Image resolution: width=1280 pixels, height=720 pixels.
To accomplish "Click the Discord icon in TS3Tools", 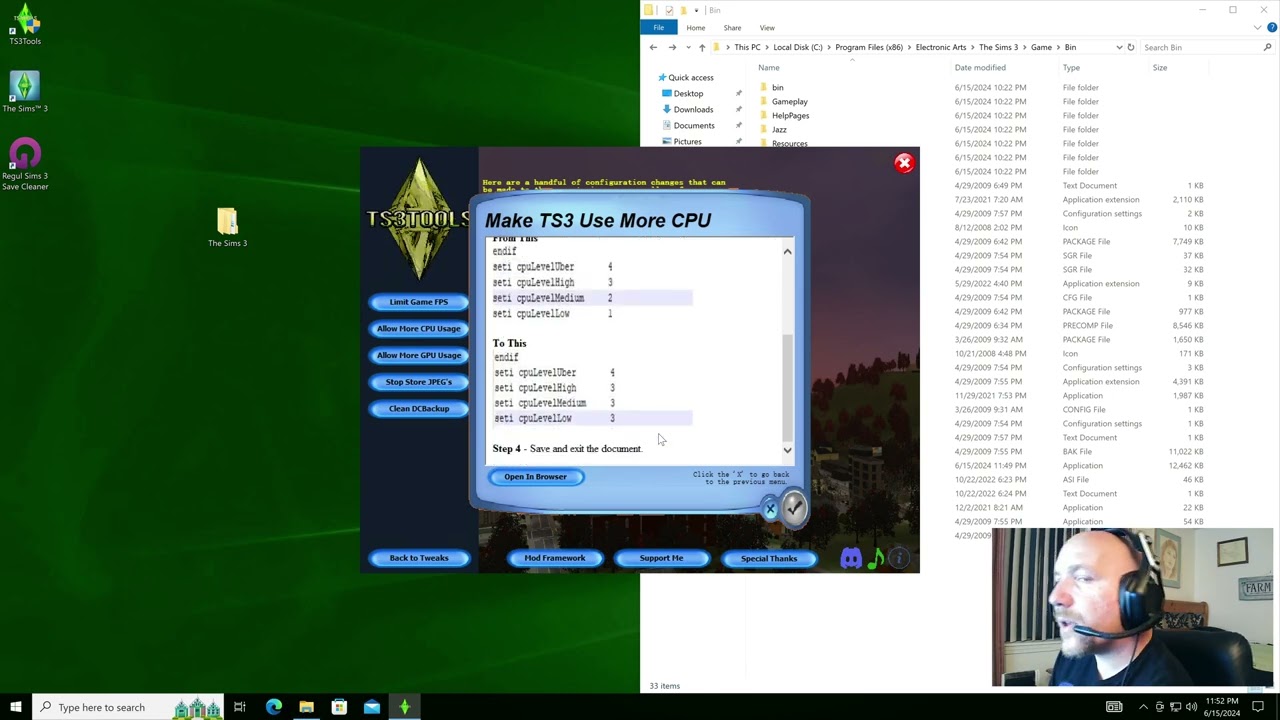I will pos(851,559).
